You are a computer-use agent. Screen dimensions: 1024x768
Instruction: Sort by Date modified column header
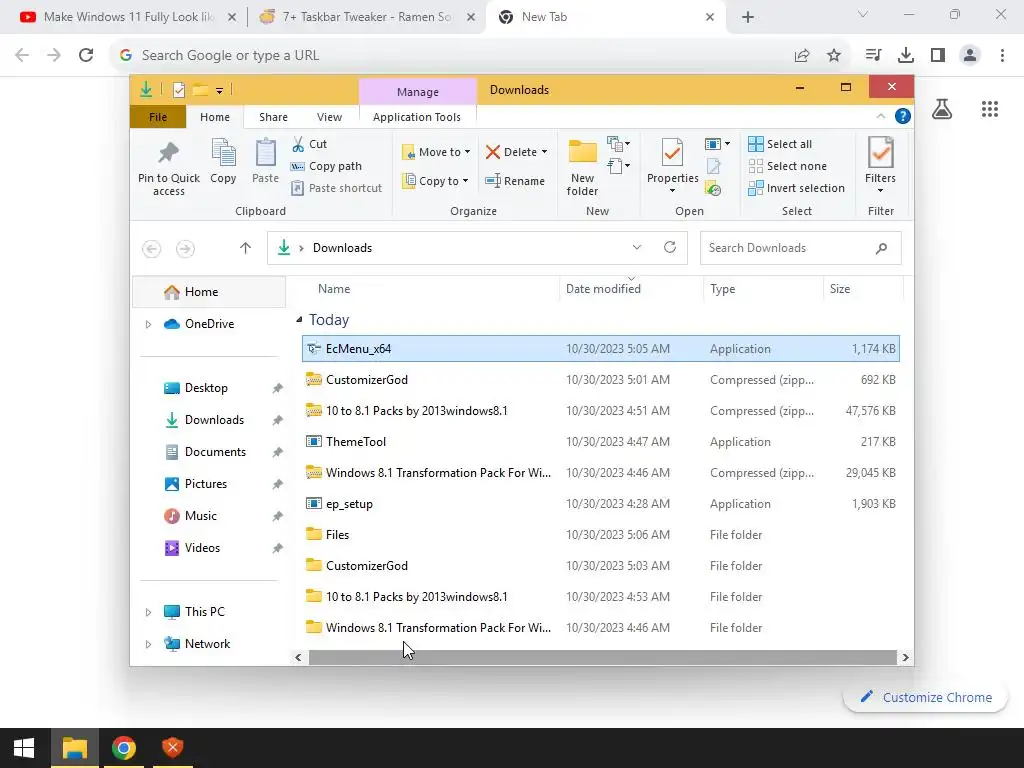tap(603, 289)
